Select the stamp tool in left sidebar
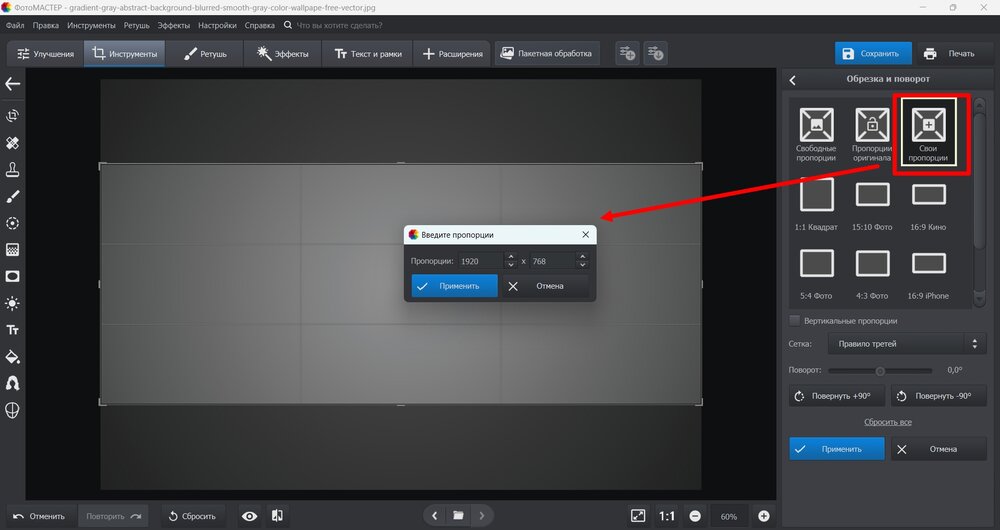1000x530 pixels. [13, 169]
